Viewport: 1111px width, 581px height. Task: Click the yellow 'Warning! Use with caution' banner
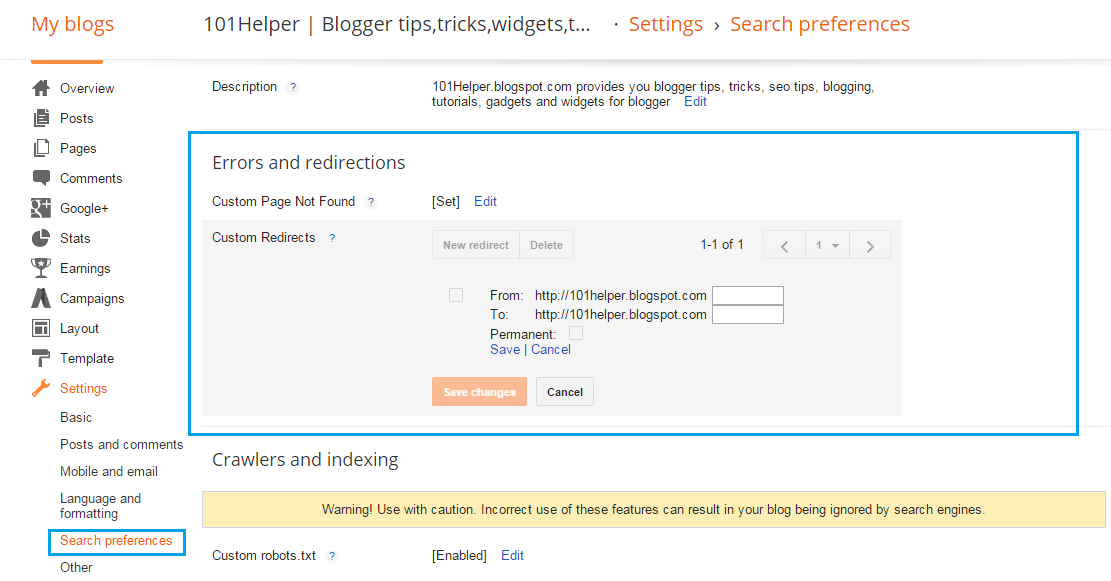[x=653, y=509]
